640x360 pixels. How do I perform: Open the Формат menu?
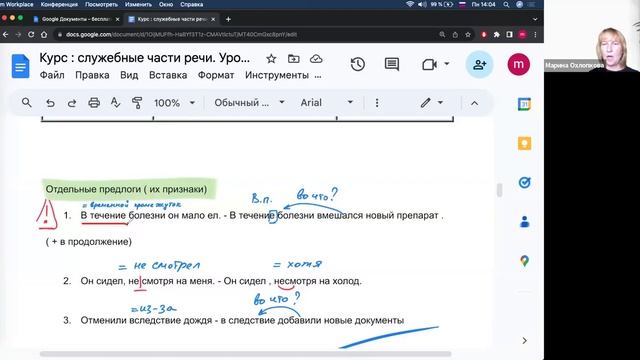pos(216,76)
